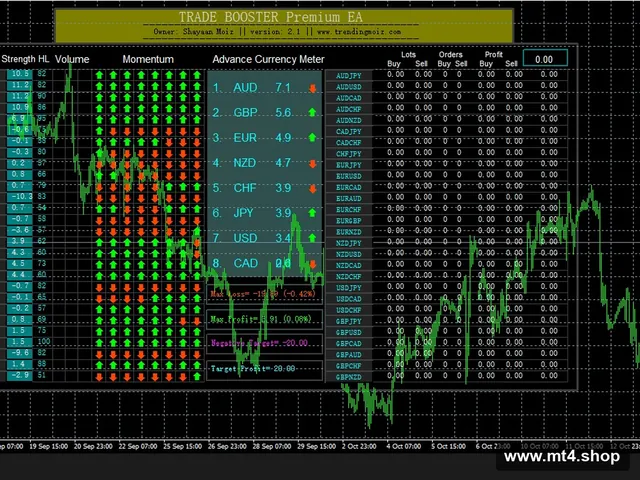Click the Target Profit 20.00 box

(264, 369)
